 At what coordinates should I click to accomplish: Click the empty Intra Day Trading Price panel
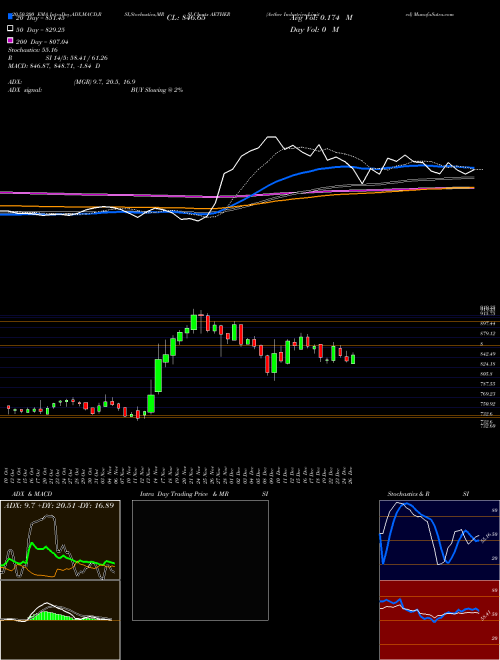pos(200,560)
